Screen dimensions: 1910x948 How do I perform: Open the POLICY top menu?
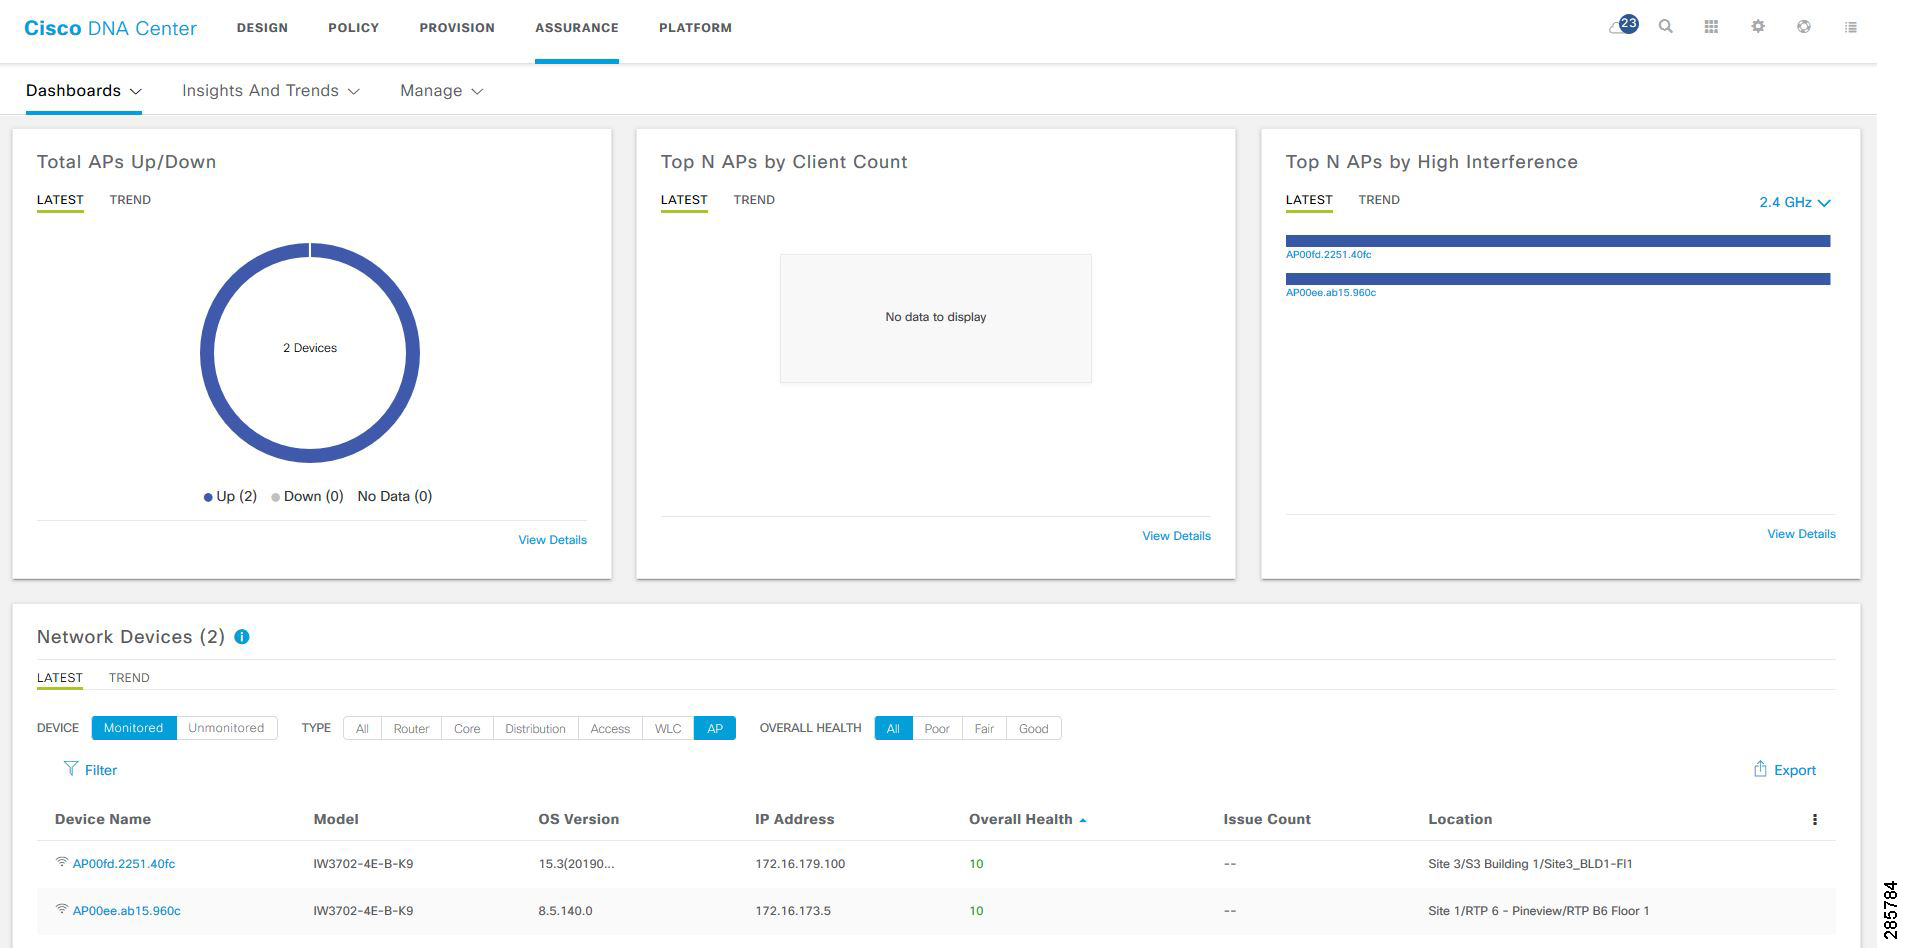click(354, 28)
